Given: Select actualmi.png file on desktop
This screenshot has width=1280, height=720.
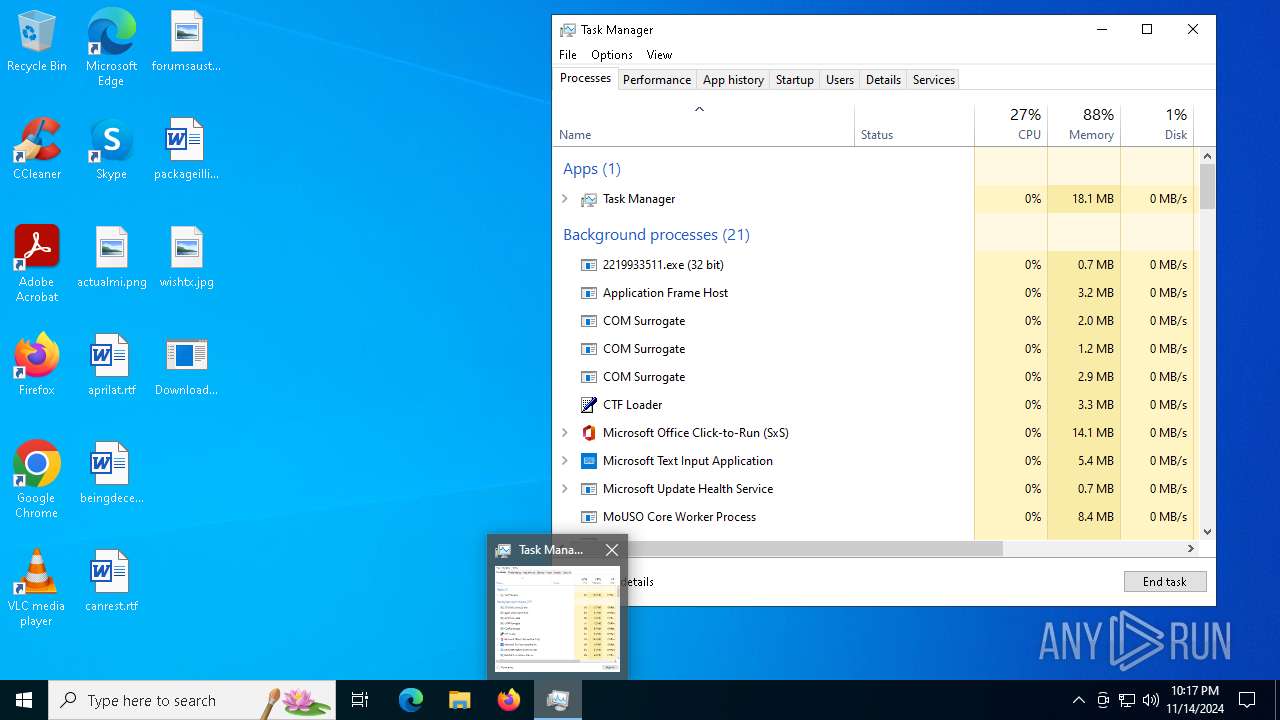Looking at the screenshot, I should point(111,258).
